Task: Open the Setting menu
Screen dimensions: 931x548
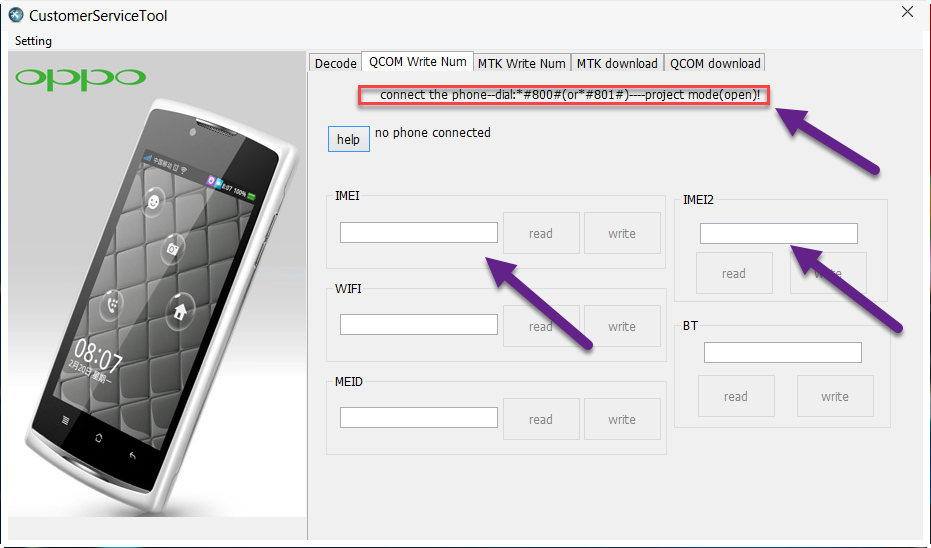Action: tap(33, 41)
